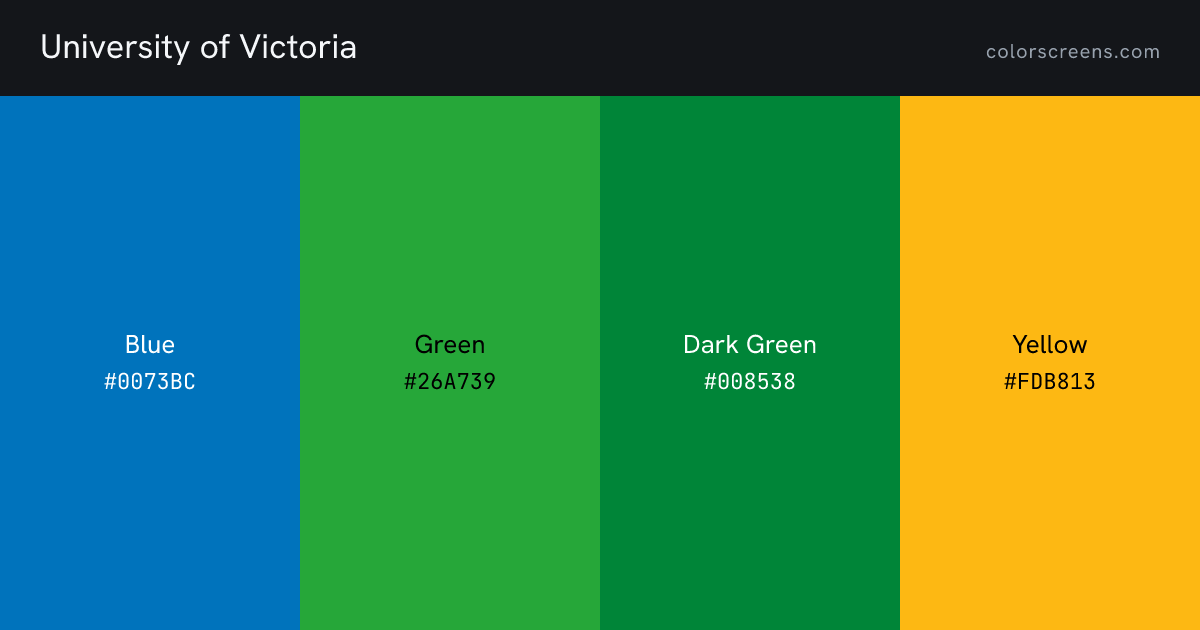1200x630 pixels.
Task: Select the Dark Green color label
Action: tap(750, 345)
